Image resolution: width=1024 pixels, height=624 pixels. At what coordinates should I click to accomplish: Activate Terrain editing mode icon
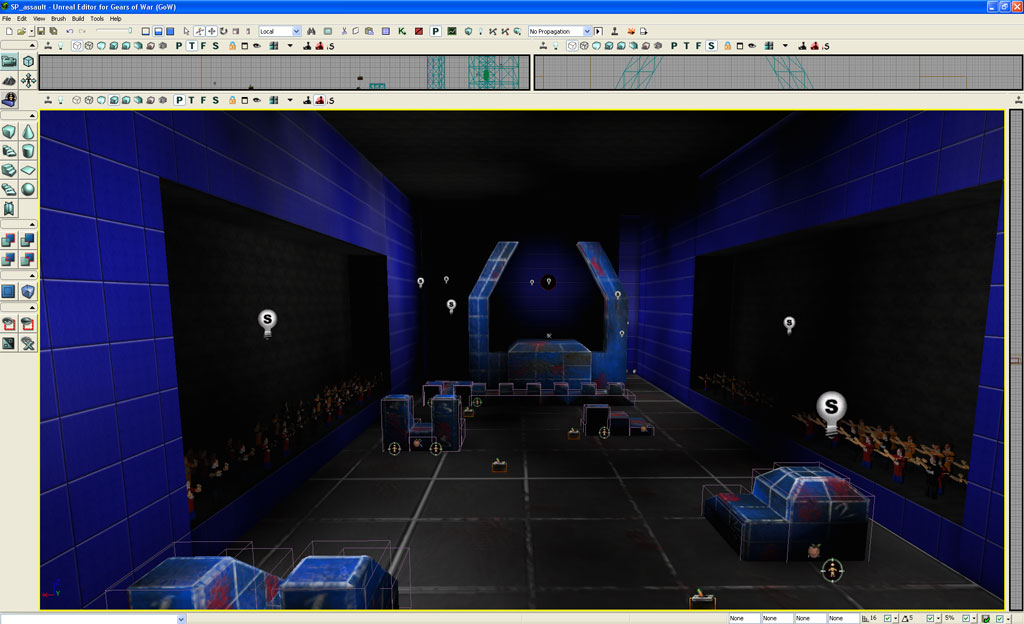[9, 80]
